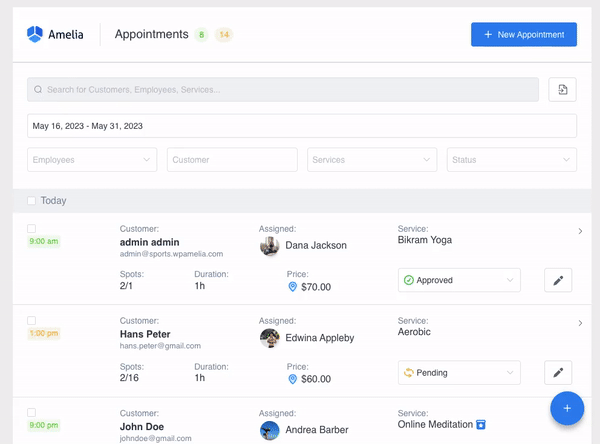Viewport: 600px width, 444px height.
Task: Edit Hans Peter appointment using pencil icon
Action: pos(558,373)
